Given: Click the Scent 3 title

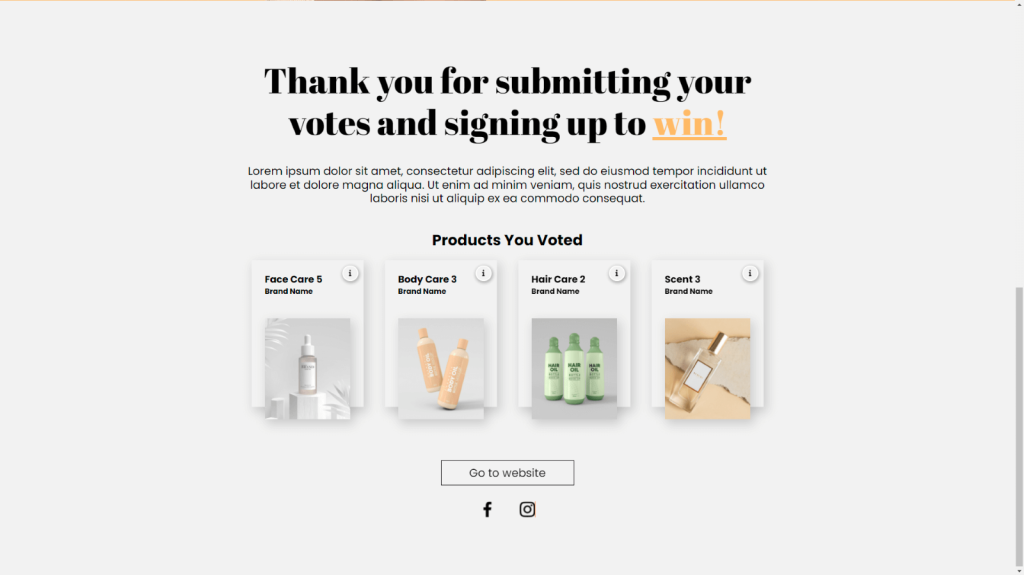Looking at the screenshot, I should pyautogui.click(x=682, y=279).
